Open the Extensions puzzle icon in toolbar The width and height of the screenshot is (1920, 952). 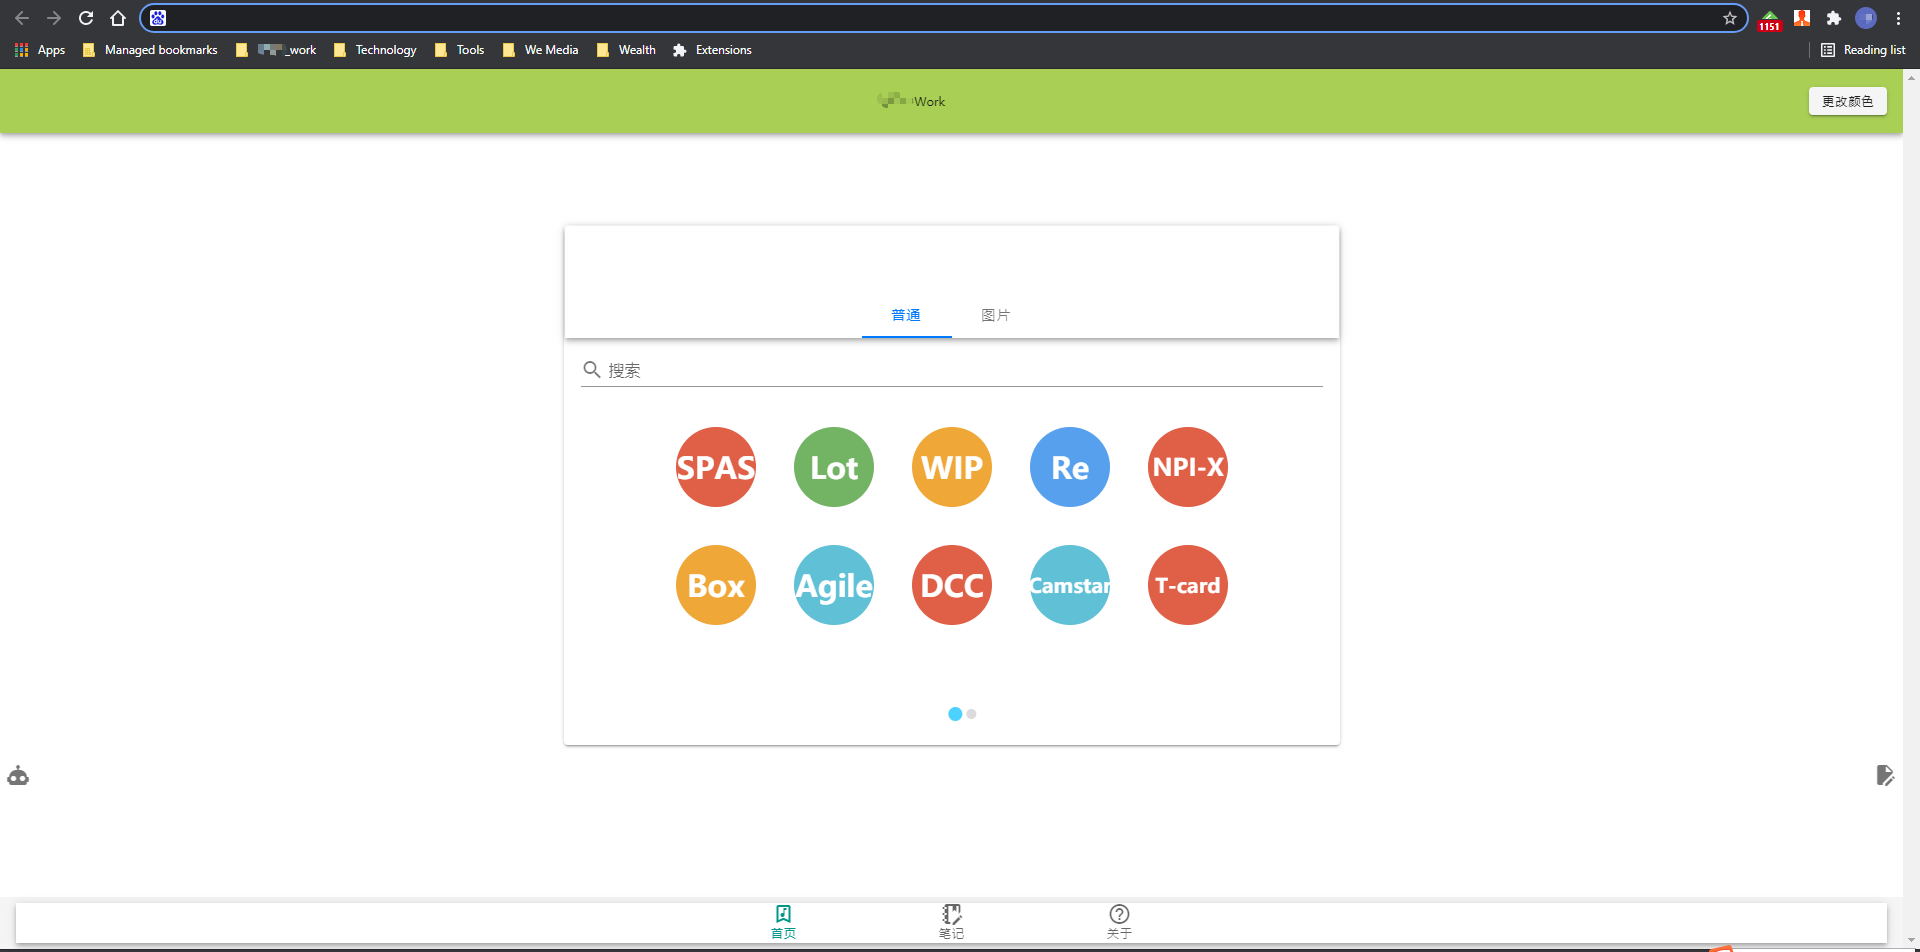(1834, 18)
